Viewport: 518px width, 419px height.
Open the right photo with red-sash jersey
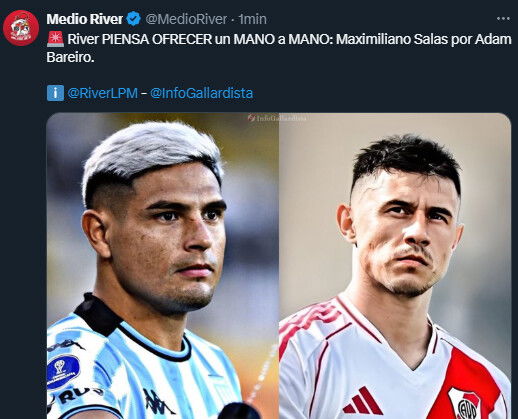(x=395, y=266)
